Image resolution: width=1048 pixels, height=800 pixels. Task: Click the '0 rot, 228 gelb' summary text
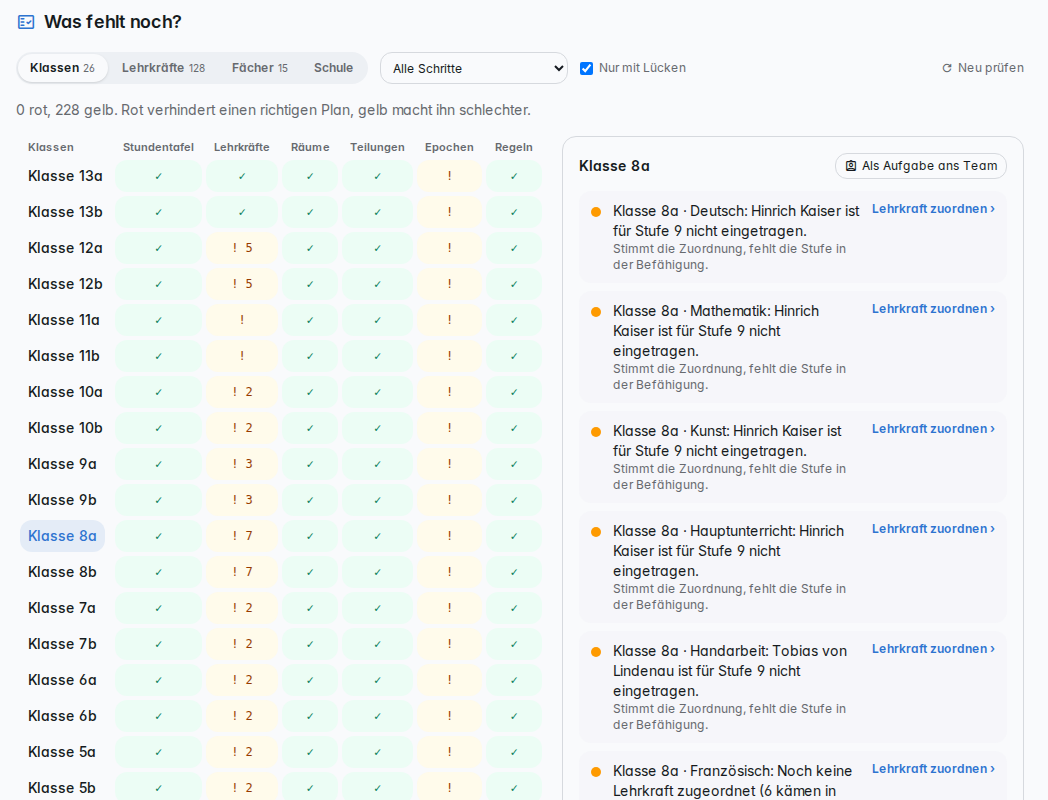(x=273, y=110)
